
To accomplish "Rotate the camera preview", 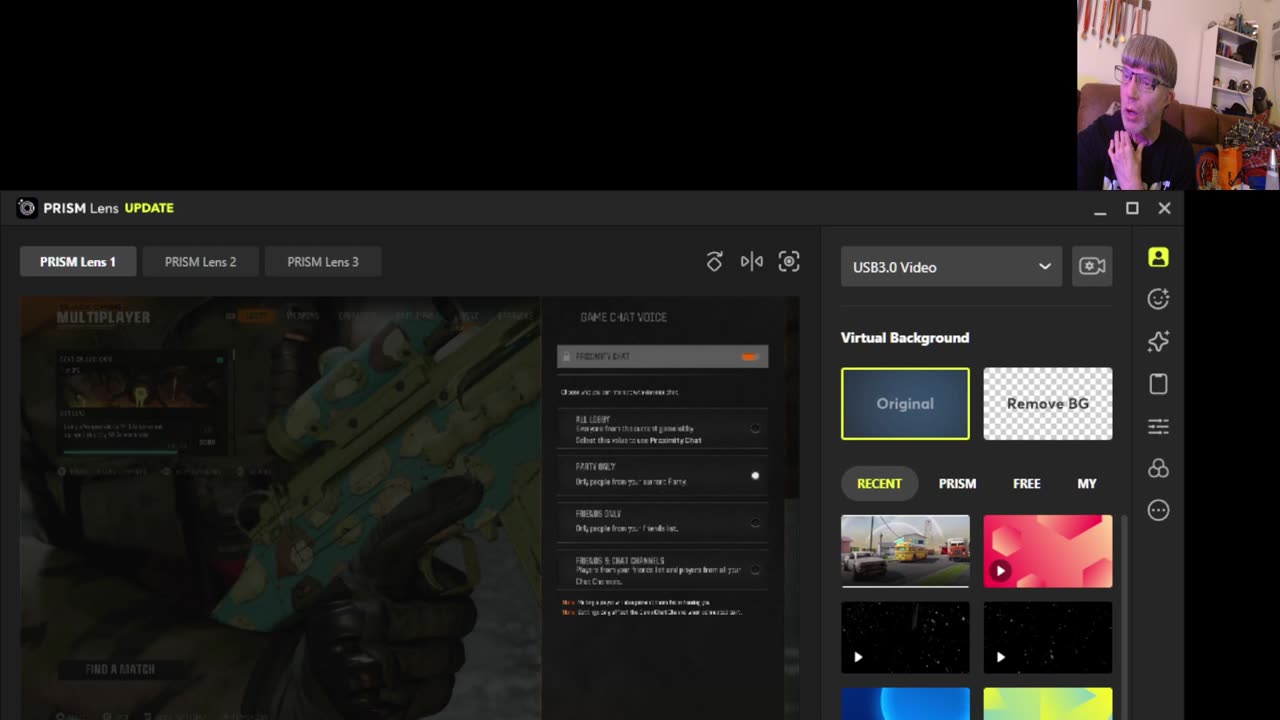I will click(x=714, y=262).
